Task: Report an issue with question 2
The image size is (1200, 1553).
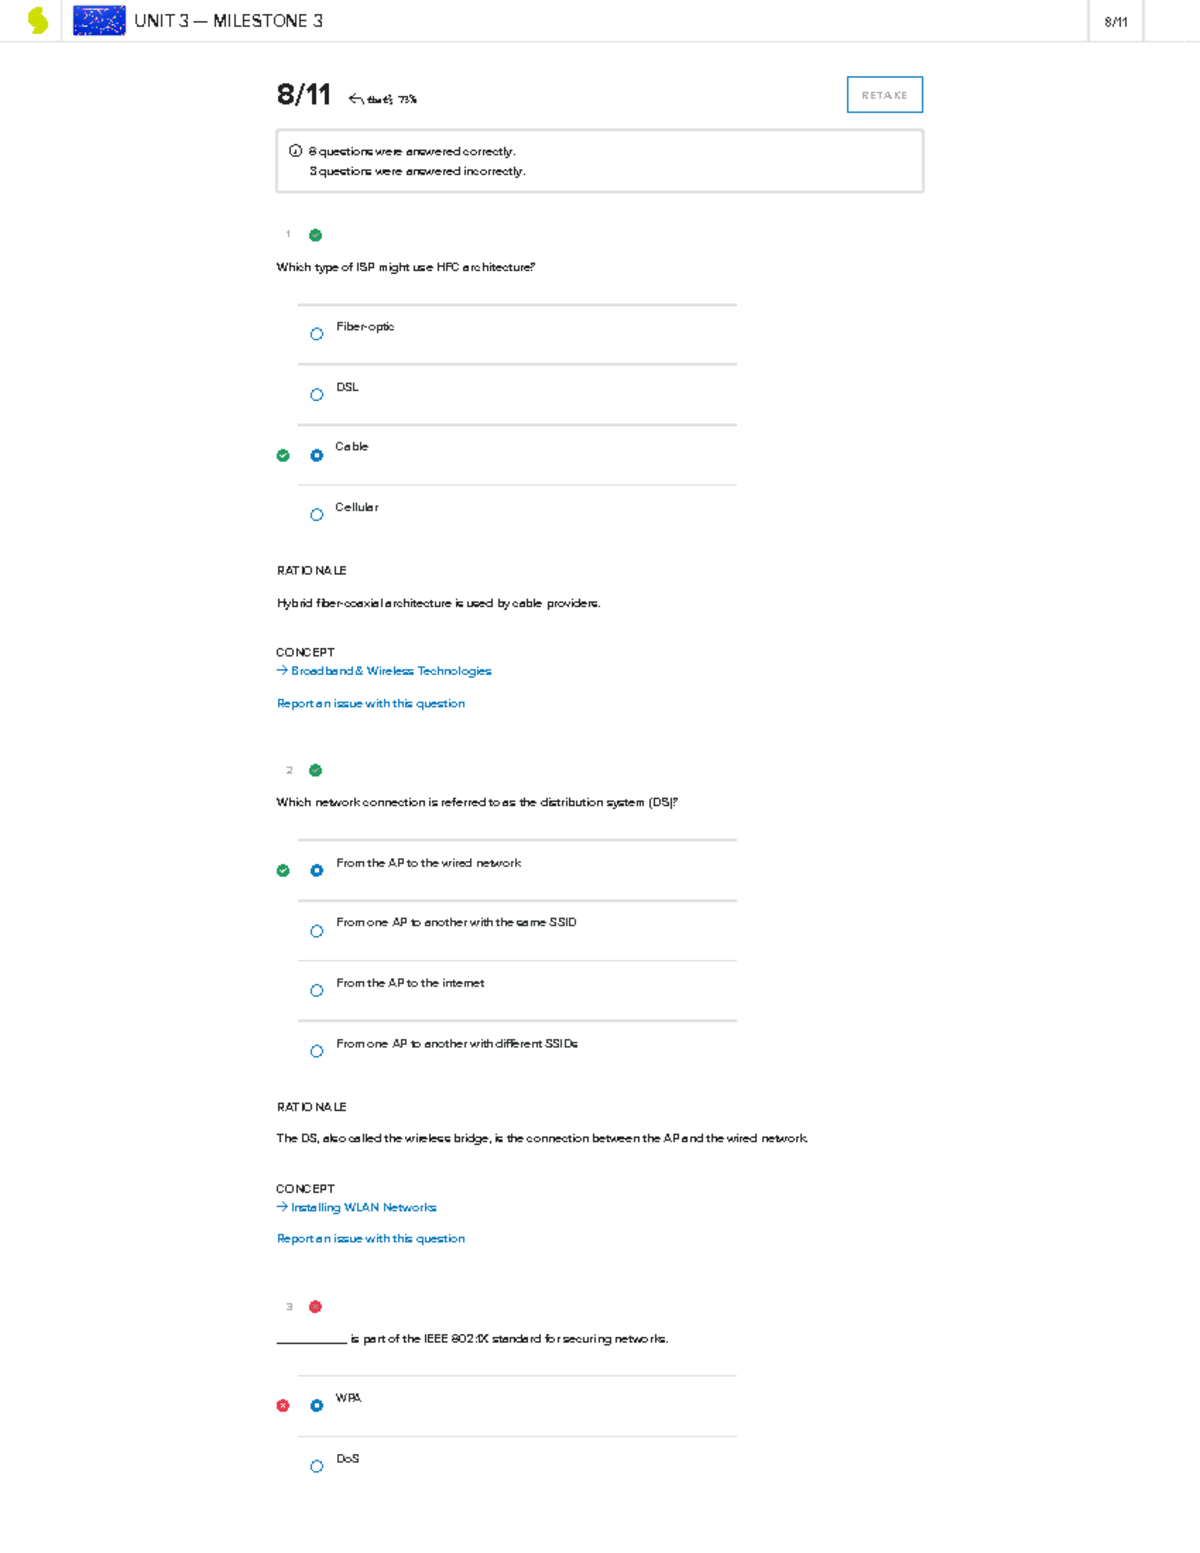Action: tap(370, 1238)
